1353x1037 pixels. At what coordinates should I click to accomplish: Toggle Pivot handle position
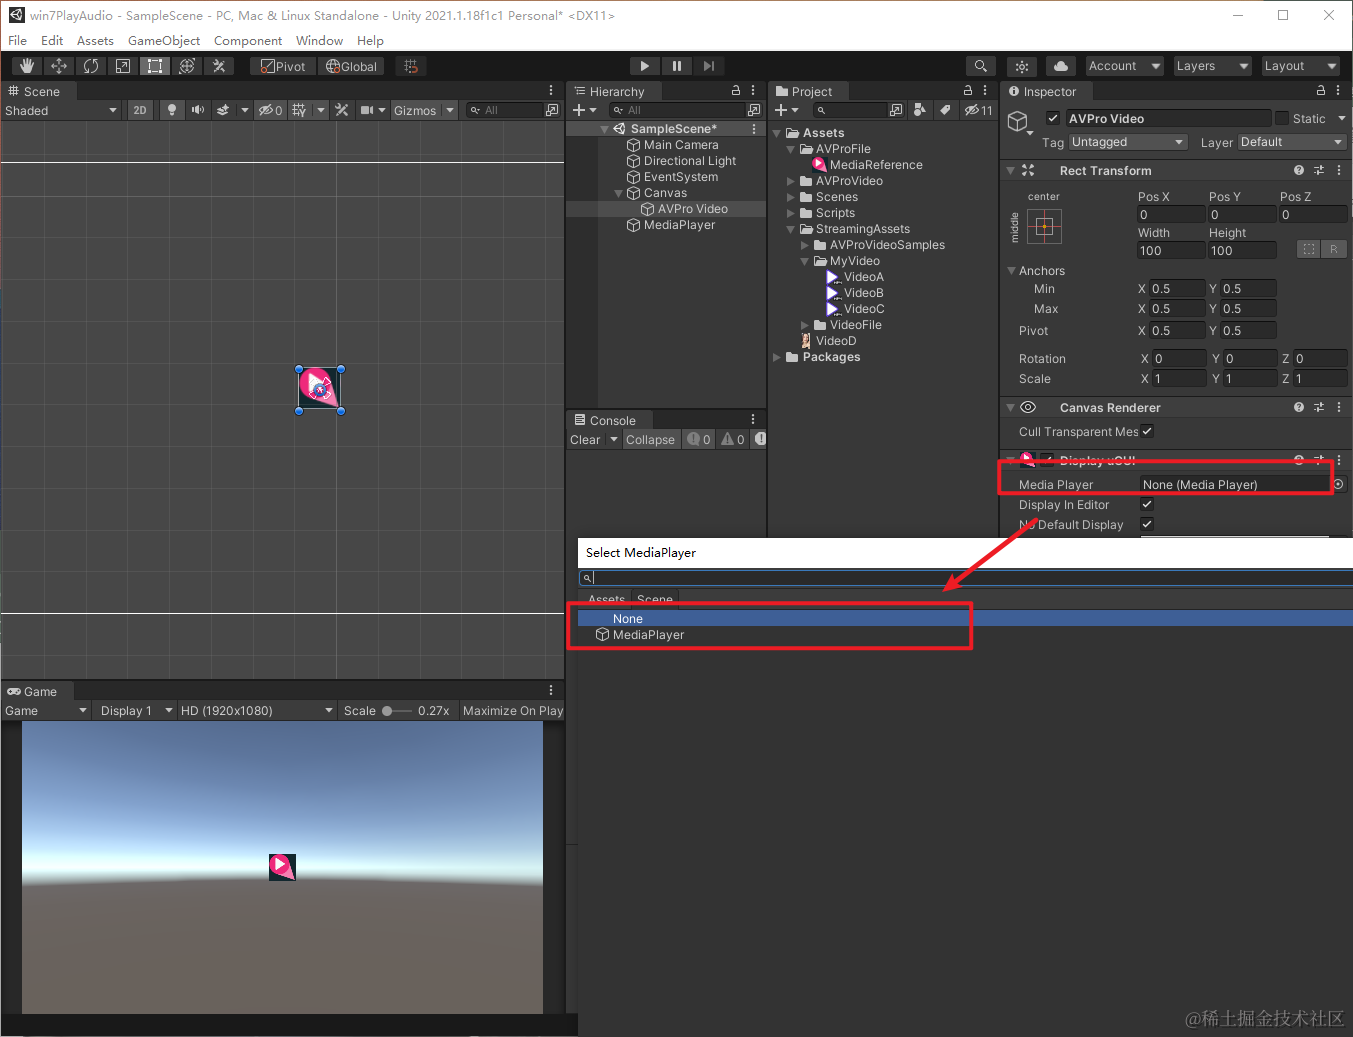283,66
